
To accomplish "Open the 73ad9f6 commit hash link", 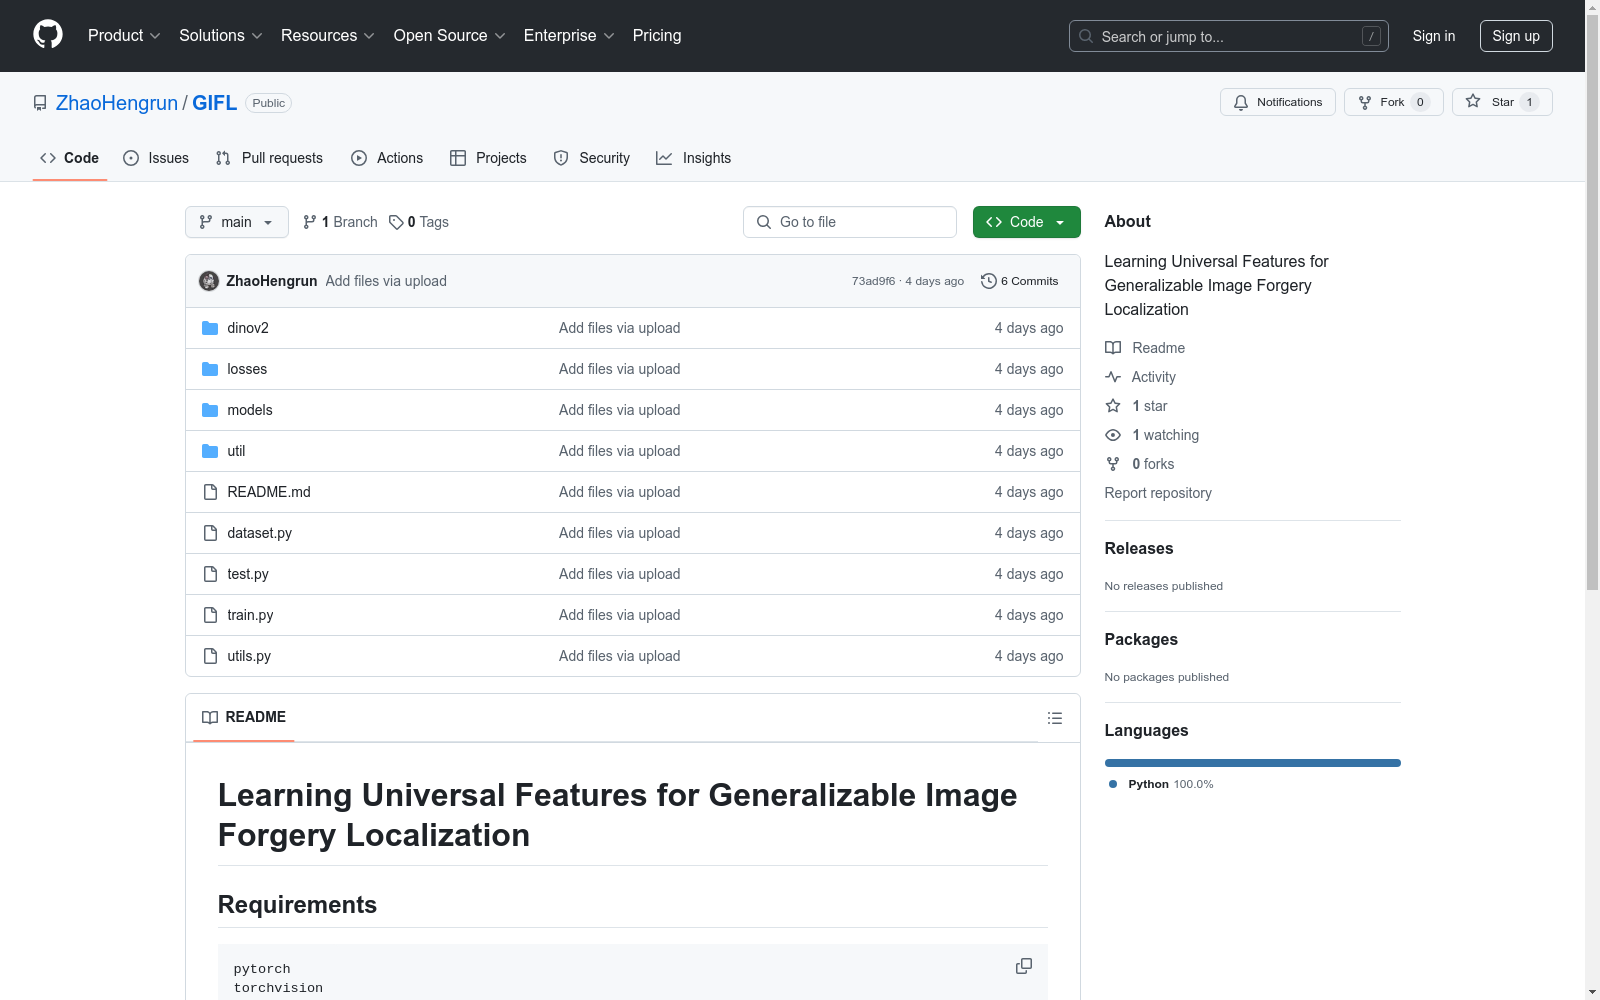I will tap(873, 281).
